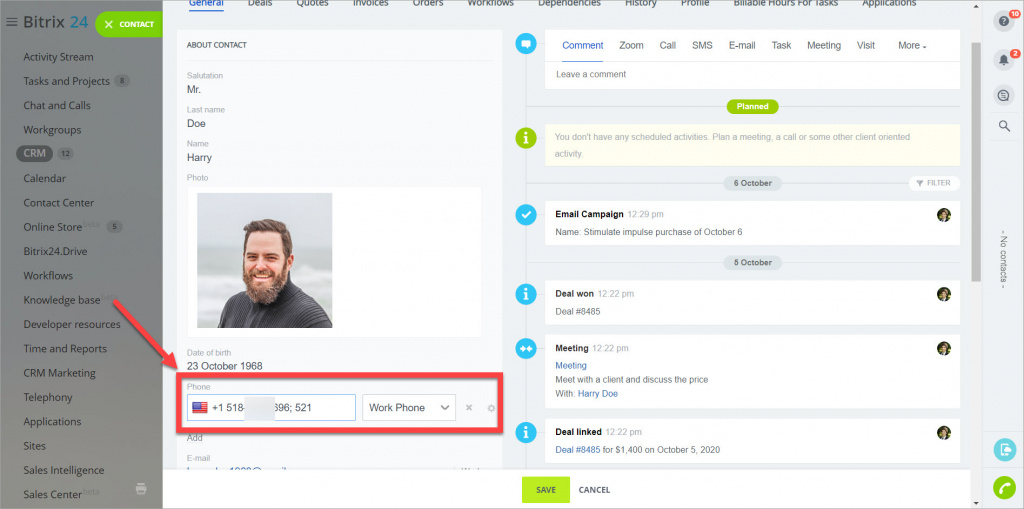Image resolution: width=1024 pixels, height=509 pixels.
Task: Open CRM Marketing in the sidebar
Action: 59,373
